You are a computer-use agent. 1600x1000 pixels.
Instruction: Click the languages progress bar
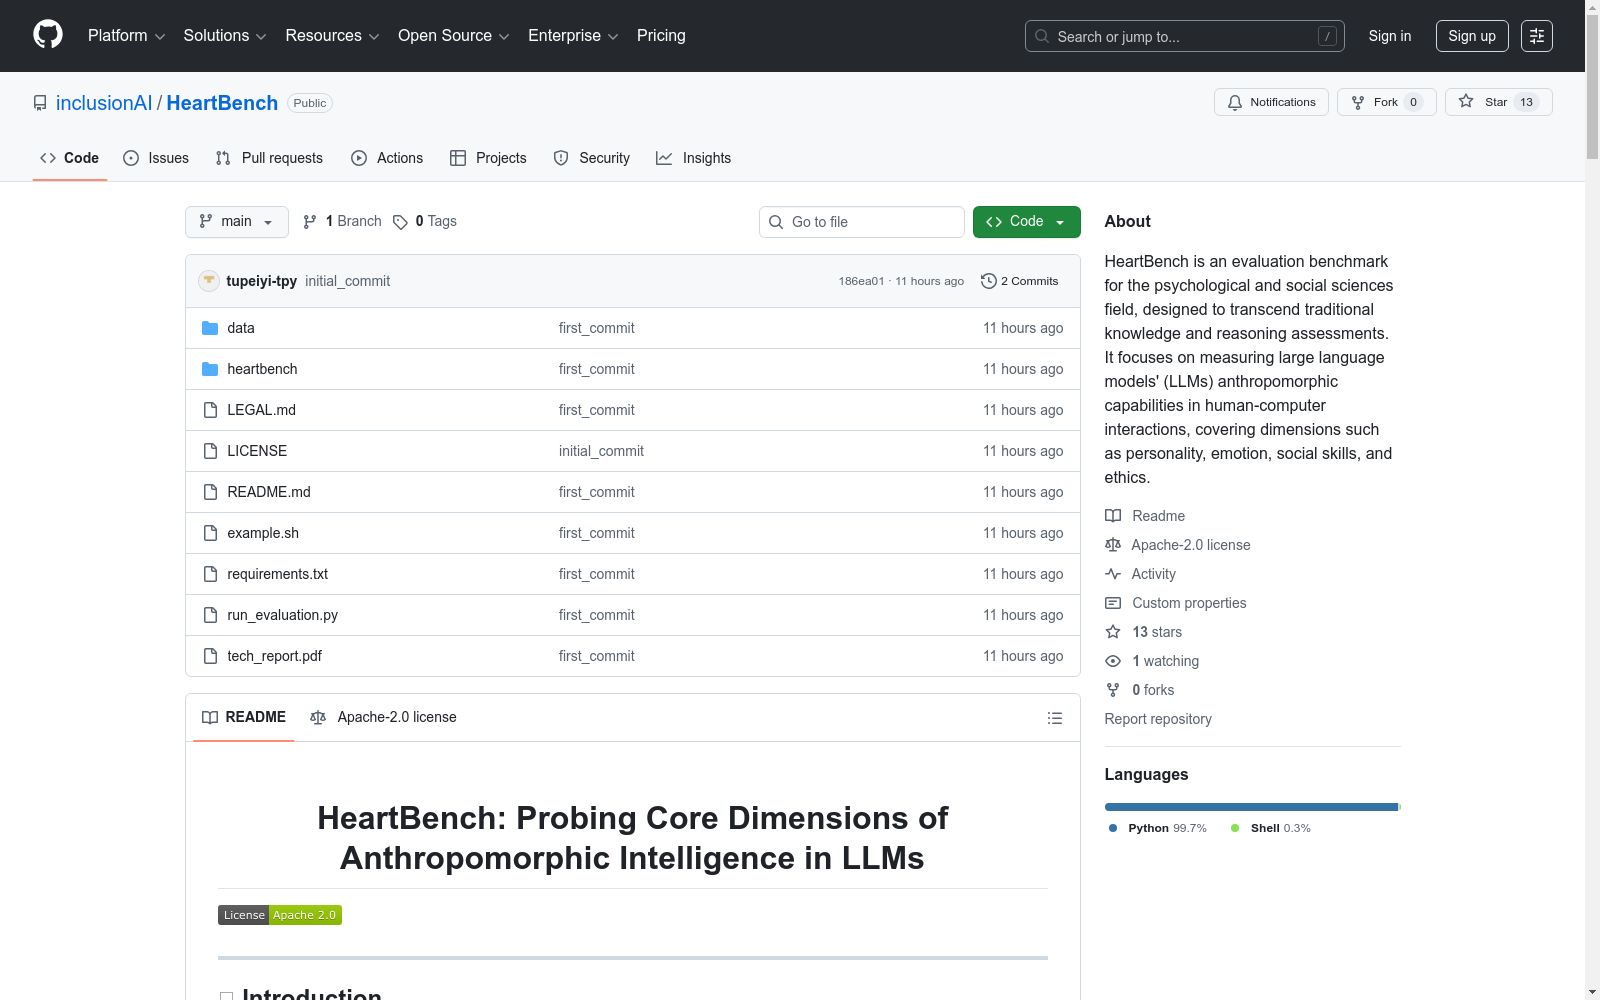(1253, 807)
